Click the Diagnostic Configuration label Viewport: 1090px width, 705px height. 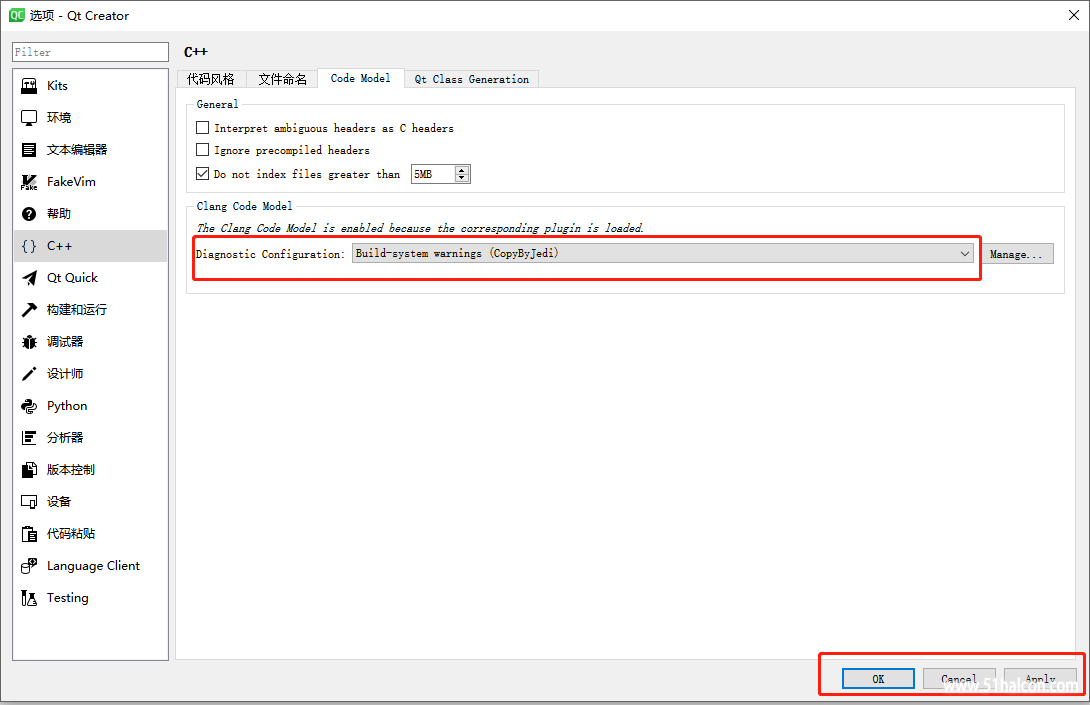coord(270,254)
